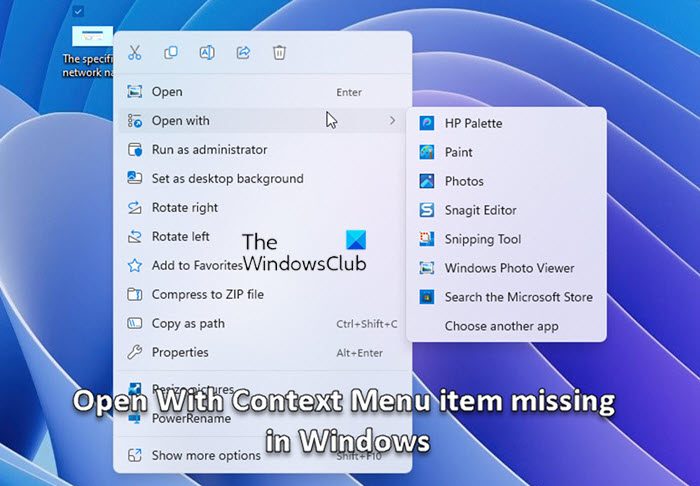Click the Rotate left icon
The image size is (700, 486).
click(x=135, y=237)
